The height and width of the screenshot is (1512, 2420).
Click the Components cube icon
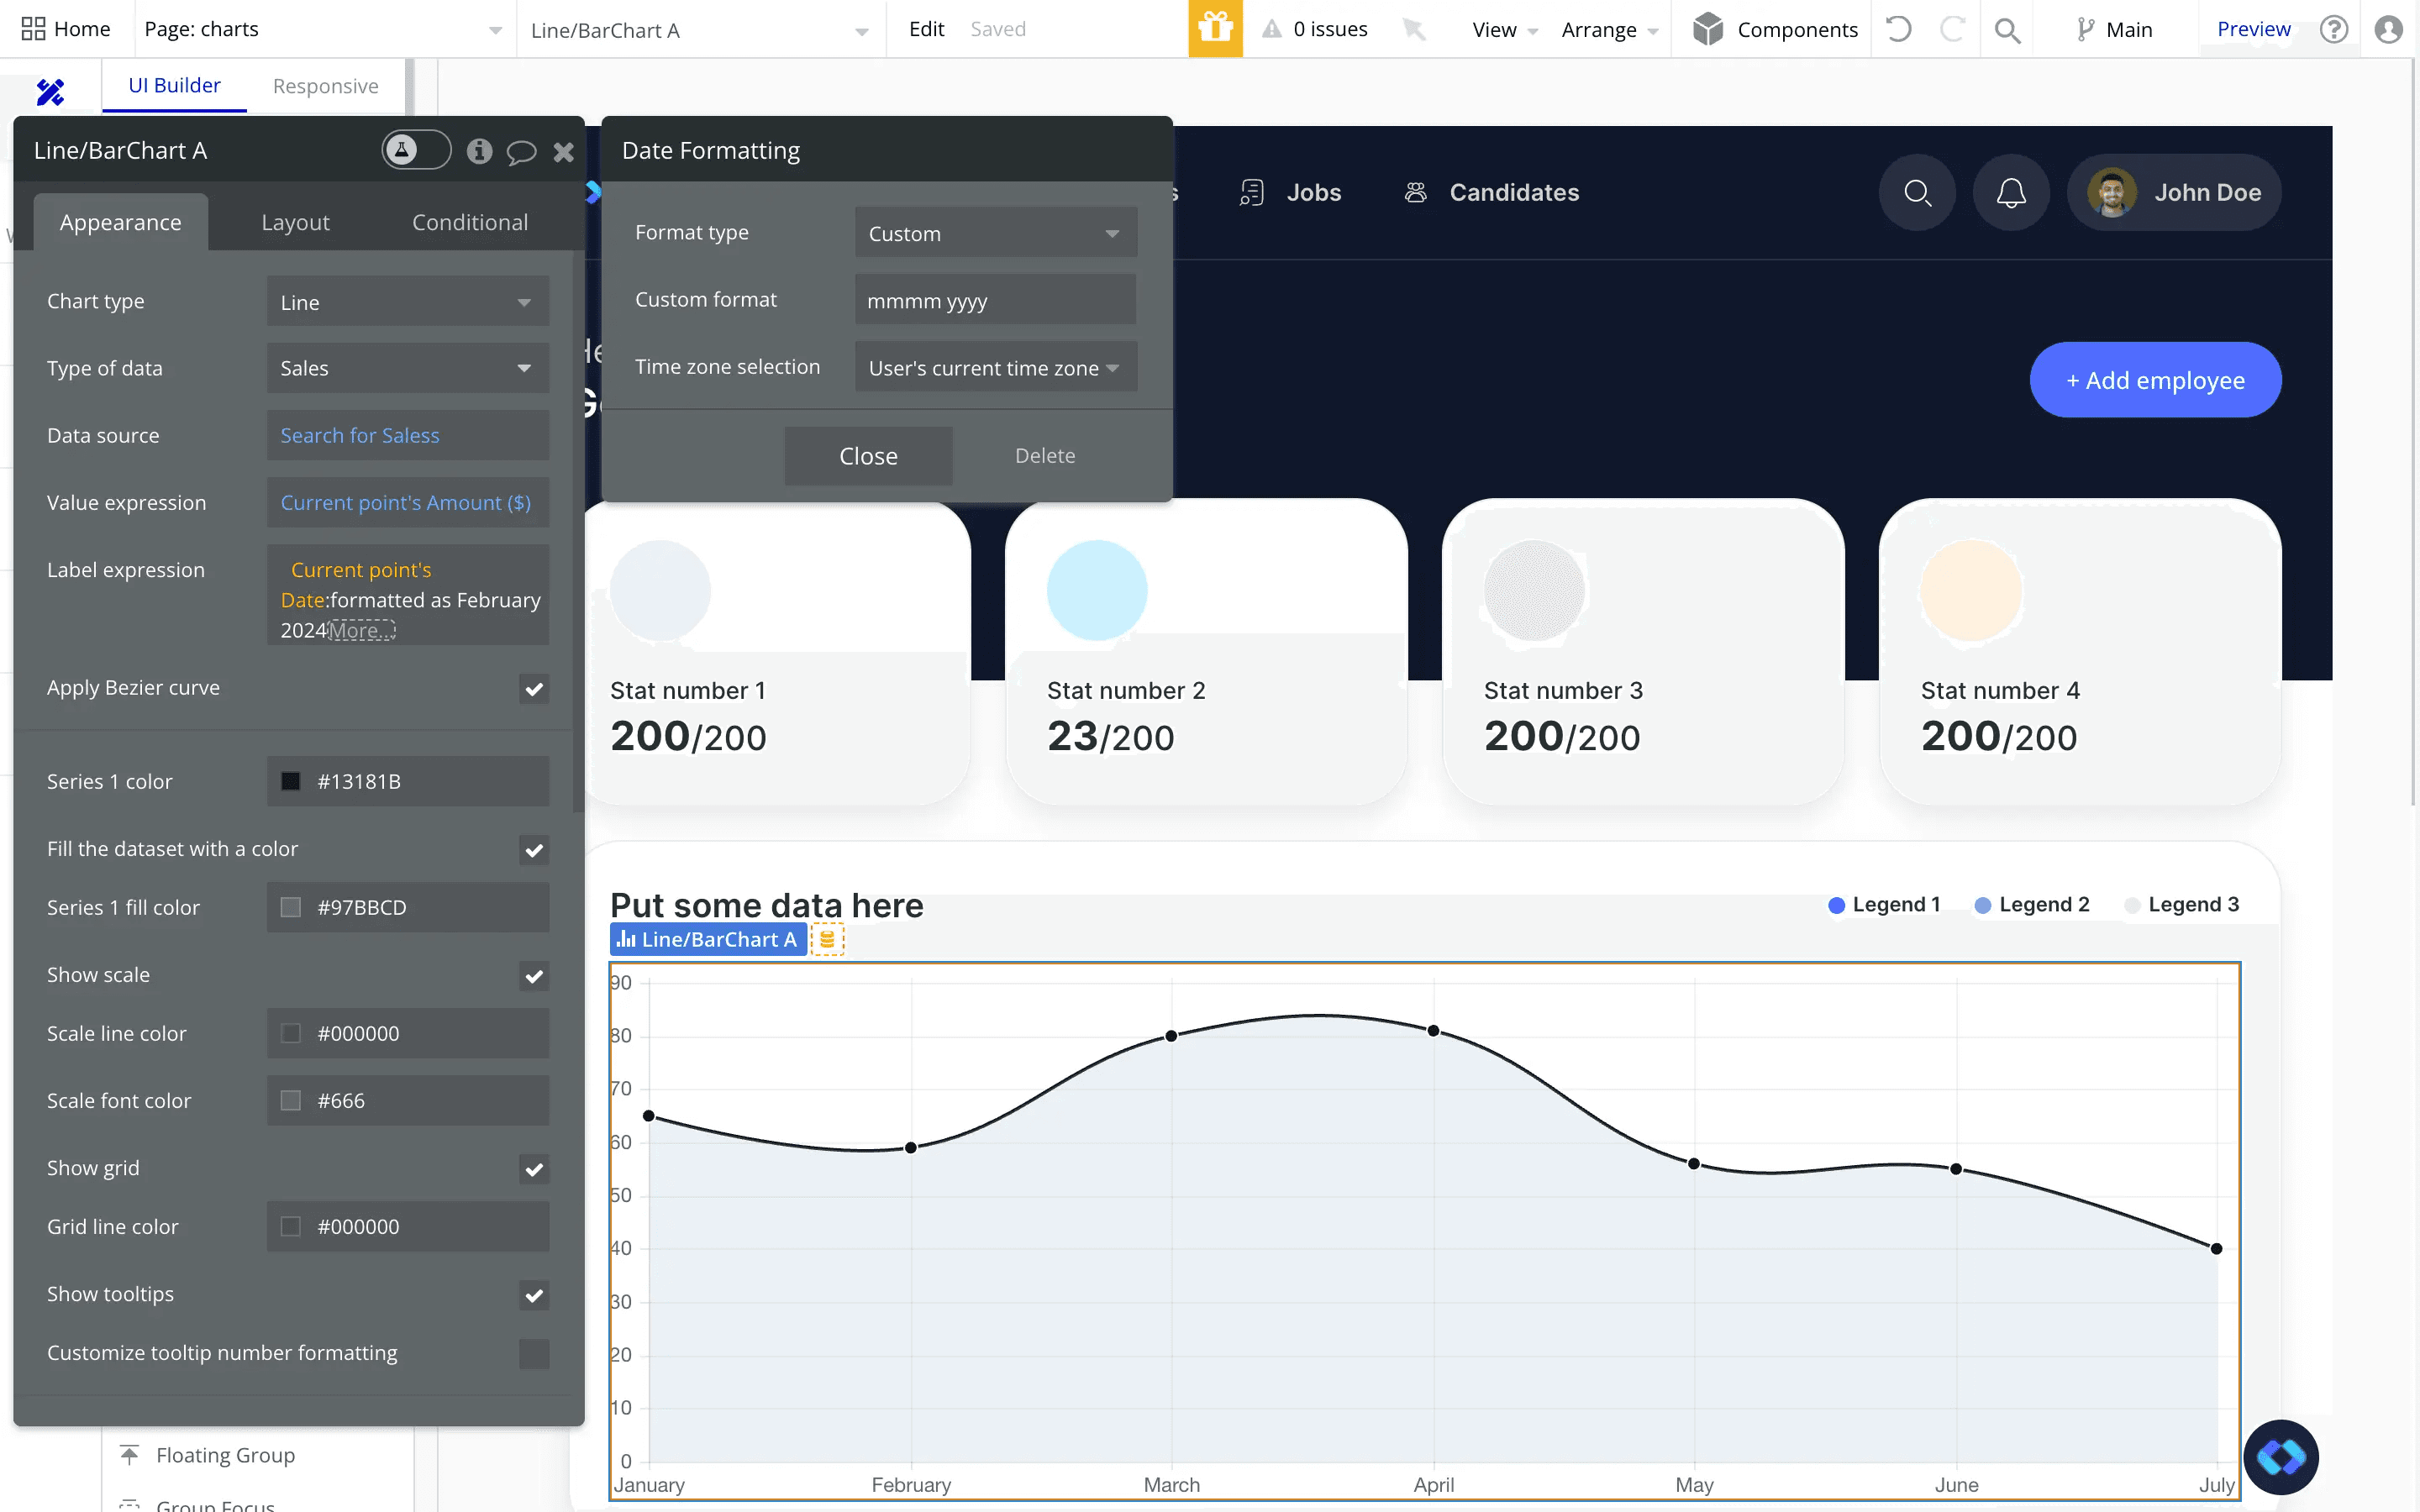point(1710,29)
